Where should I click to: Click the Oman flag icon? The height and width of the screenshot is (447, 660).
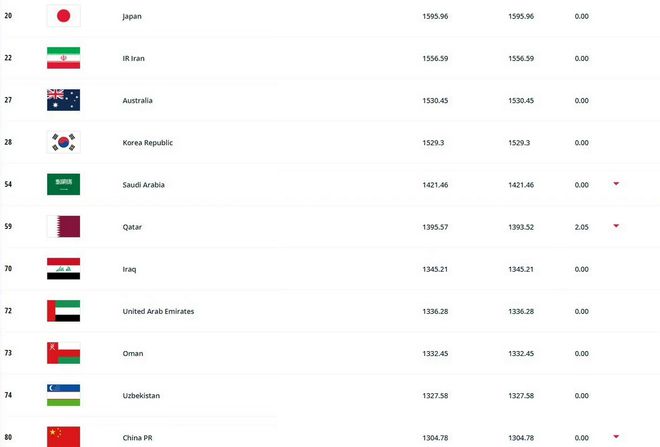click(x=64, y=353)
